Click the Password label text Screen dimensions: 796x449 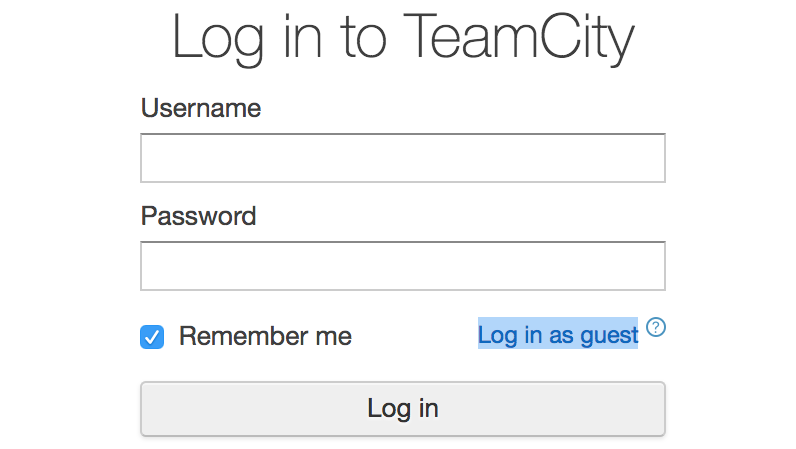pos(198,216)
